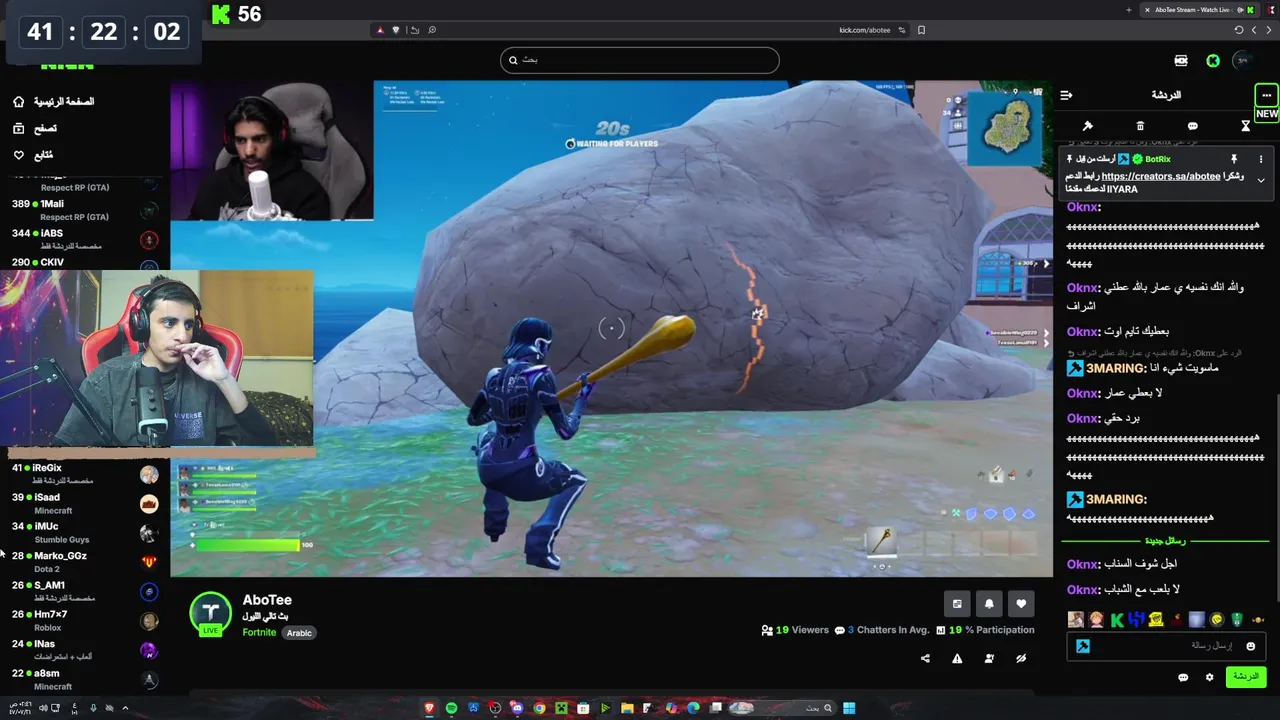
Task: Open S_AM1 channel in sidebar
Action: 85,591
